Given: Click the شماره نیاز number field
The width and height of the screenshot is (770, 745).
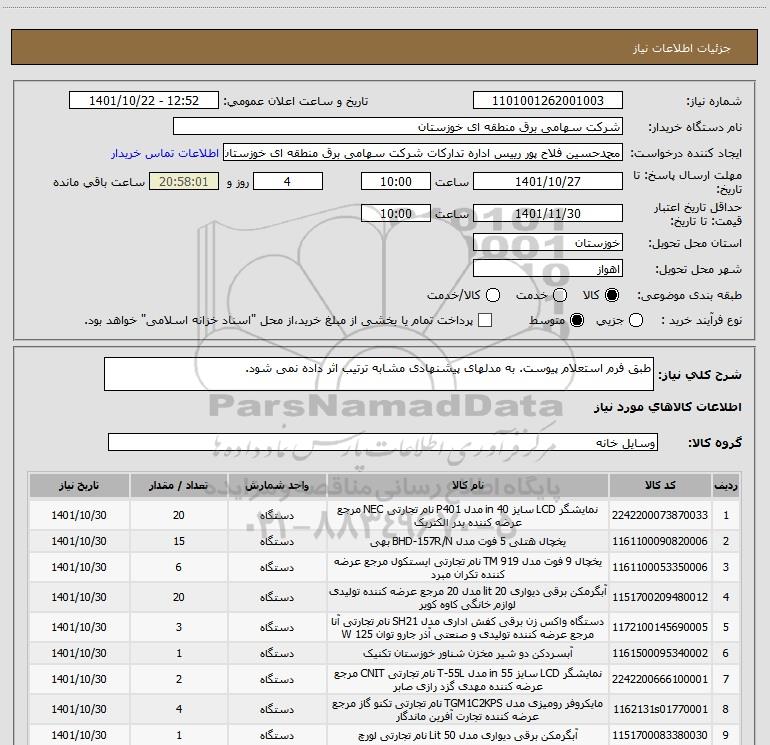Looking at the screenshot, I should point(546,101).
